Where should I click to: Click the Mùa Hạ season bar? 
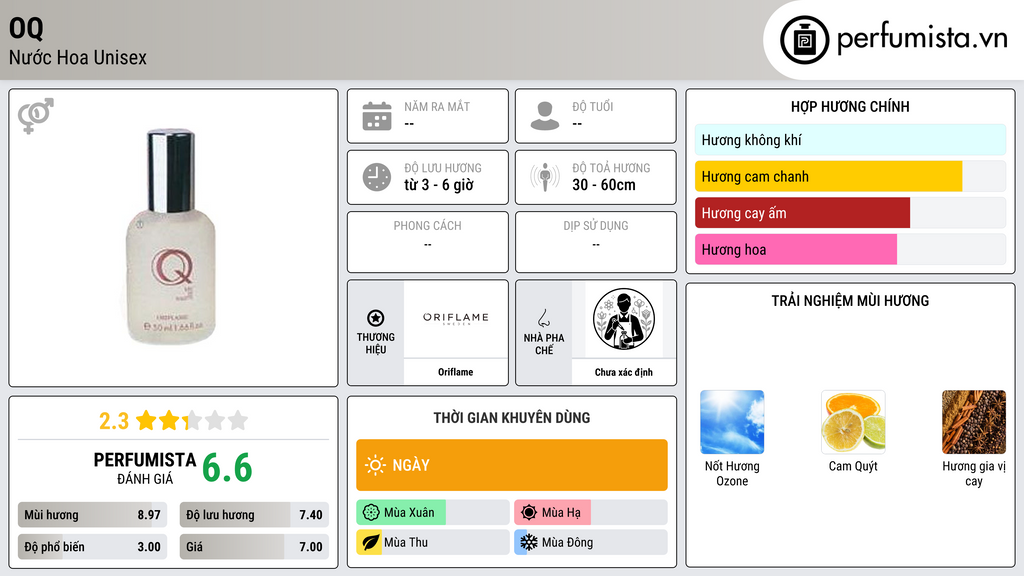point(591,513)
